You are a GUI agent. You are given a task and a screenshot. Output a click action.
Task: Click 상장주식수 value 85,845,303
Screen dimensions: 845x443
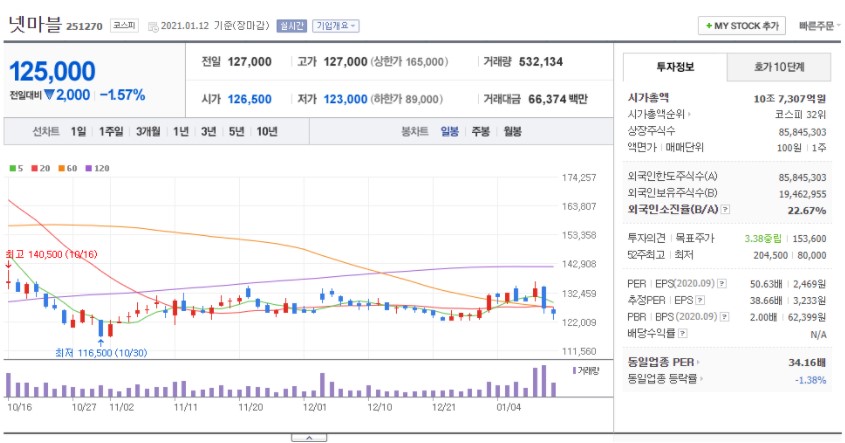(802, 132)
